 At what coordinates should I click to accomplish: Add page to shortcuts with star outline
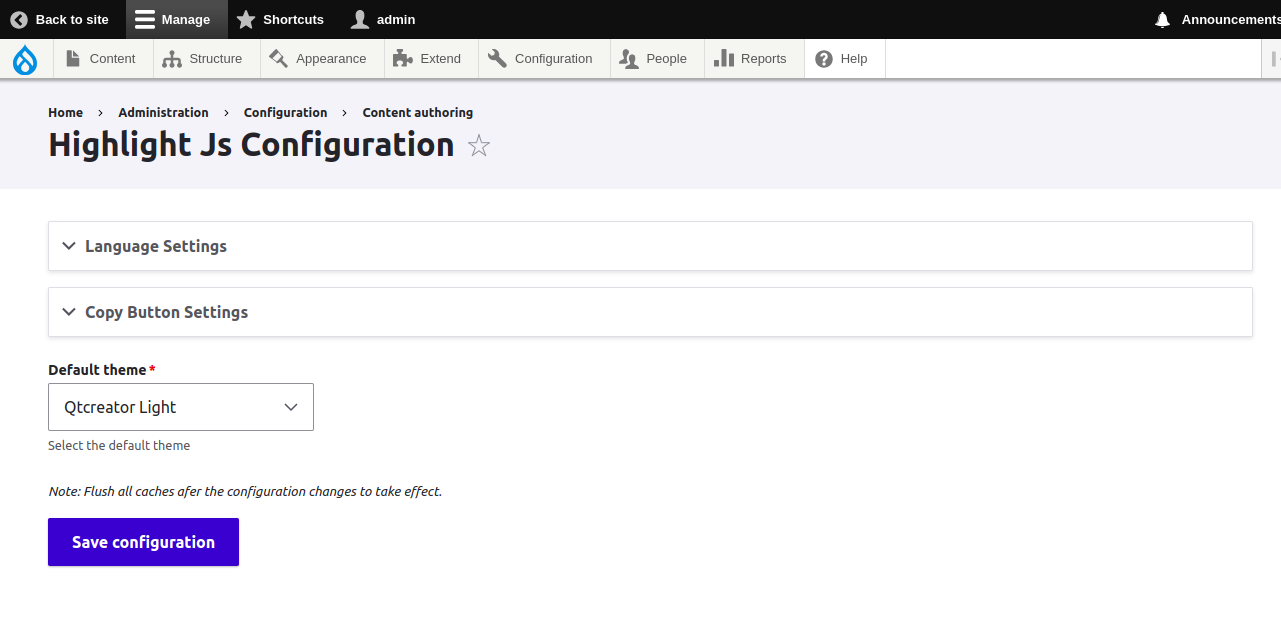[479, 146]
